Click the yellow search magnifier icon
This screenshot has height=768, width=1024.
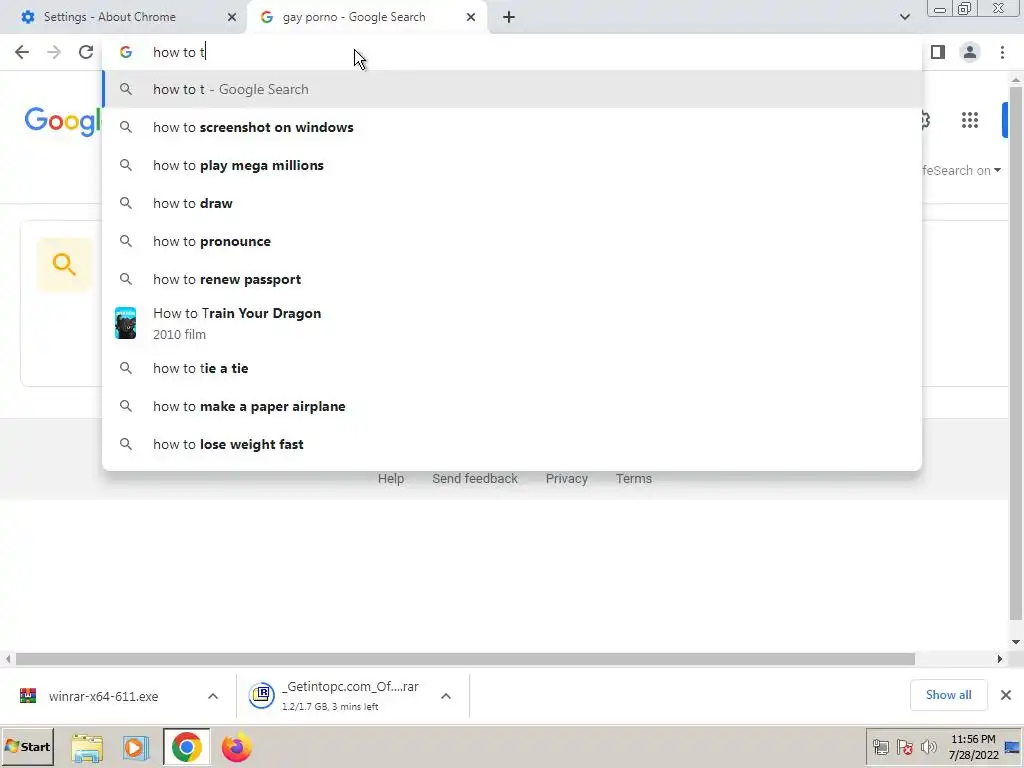(64, 264)
